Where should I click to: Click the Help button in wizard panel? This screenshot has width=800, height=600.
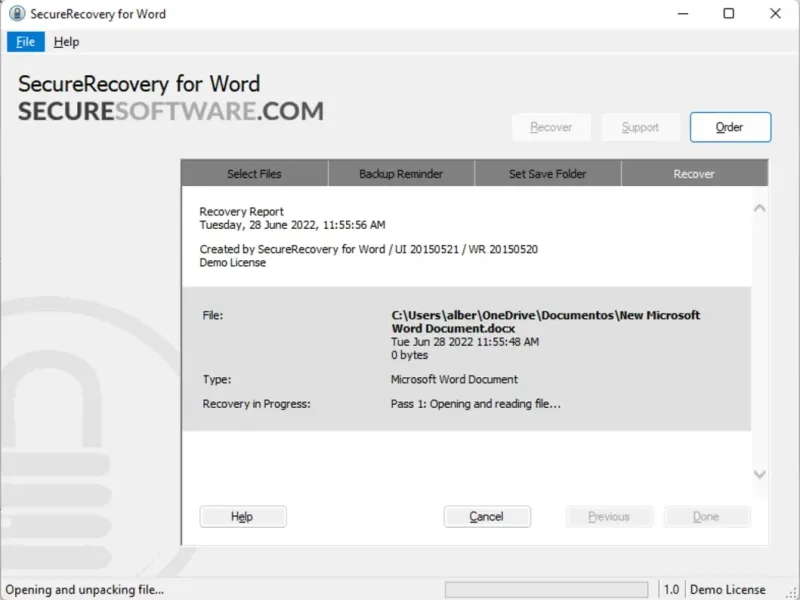click(243, 517)
